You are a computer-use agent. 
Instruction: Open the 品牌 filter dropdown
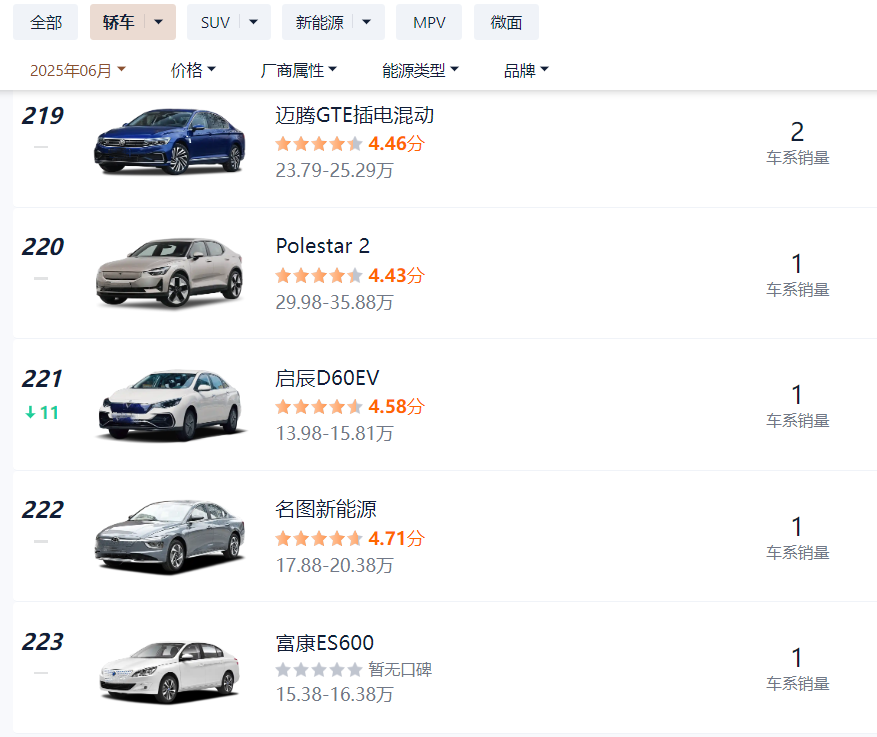pos(526,70)
